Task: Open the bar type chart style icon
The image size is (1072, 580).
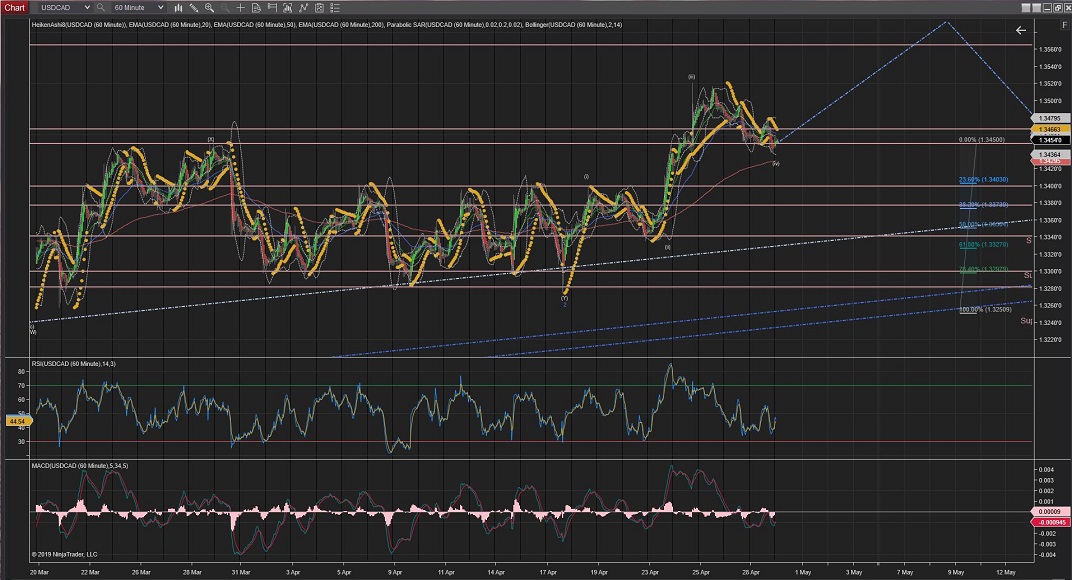Action: click(x=180, y=7)
